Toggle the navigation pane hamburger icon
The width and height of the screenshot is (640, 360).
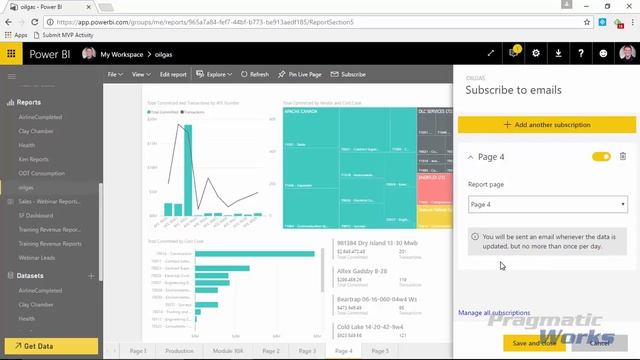click(x=12, y=76)
